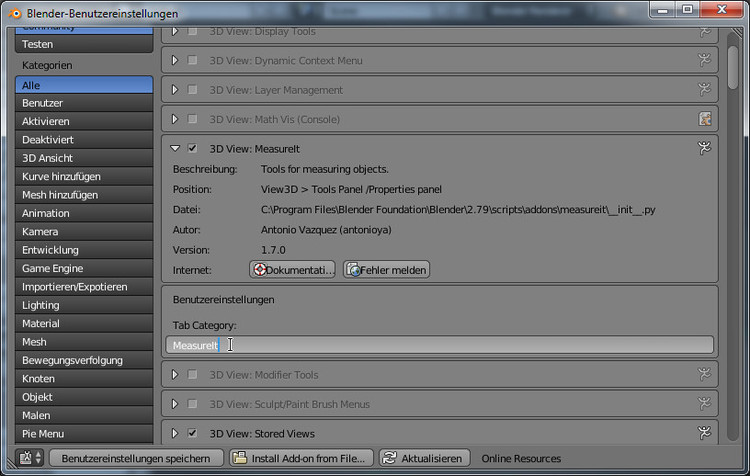The image size is (750, 476).
Task: Click the Blender logo in the title bar
Action: (x=15, y=13)
